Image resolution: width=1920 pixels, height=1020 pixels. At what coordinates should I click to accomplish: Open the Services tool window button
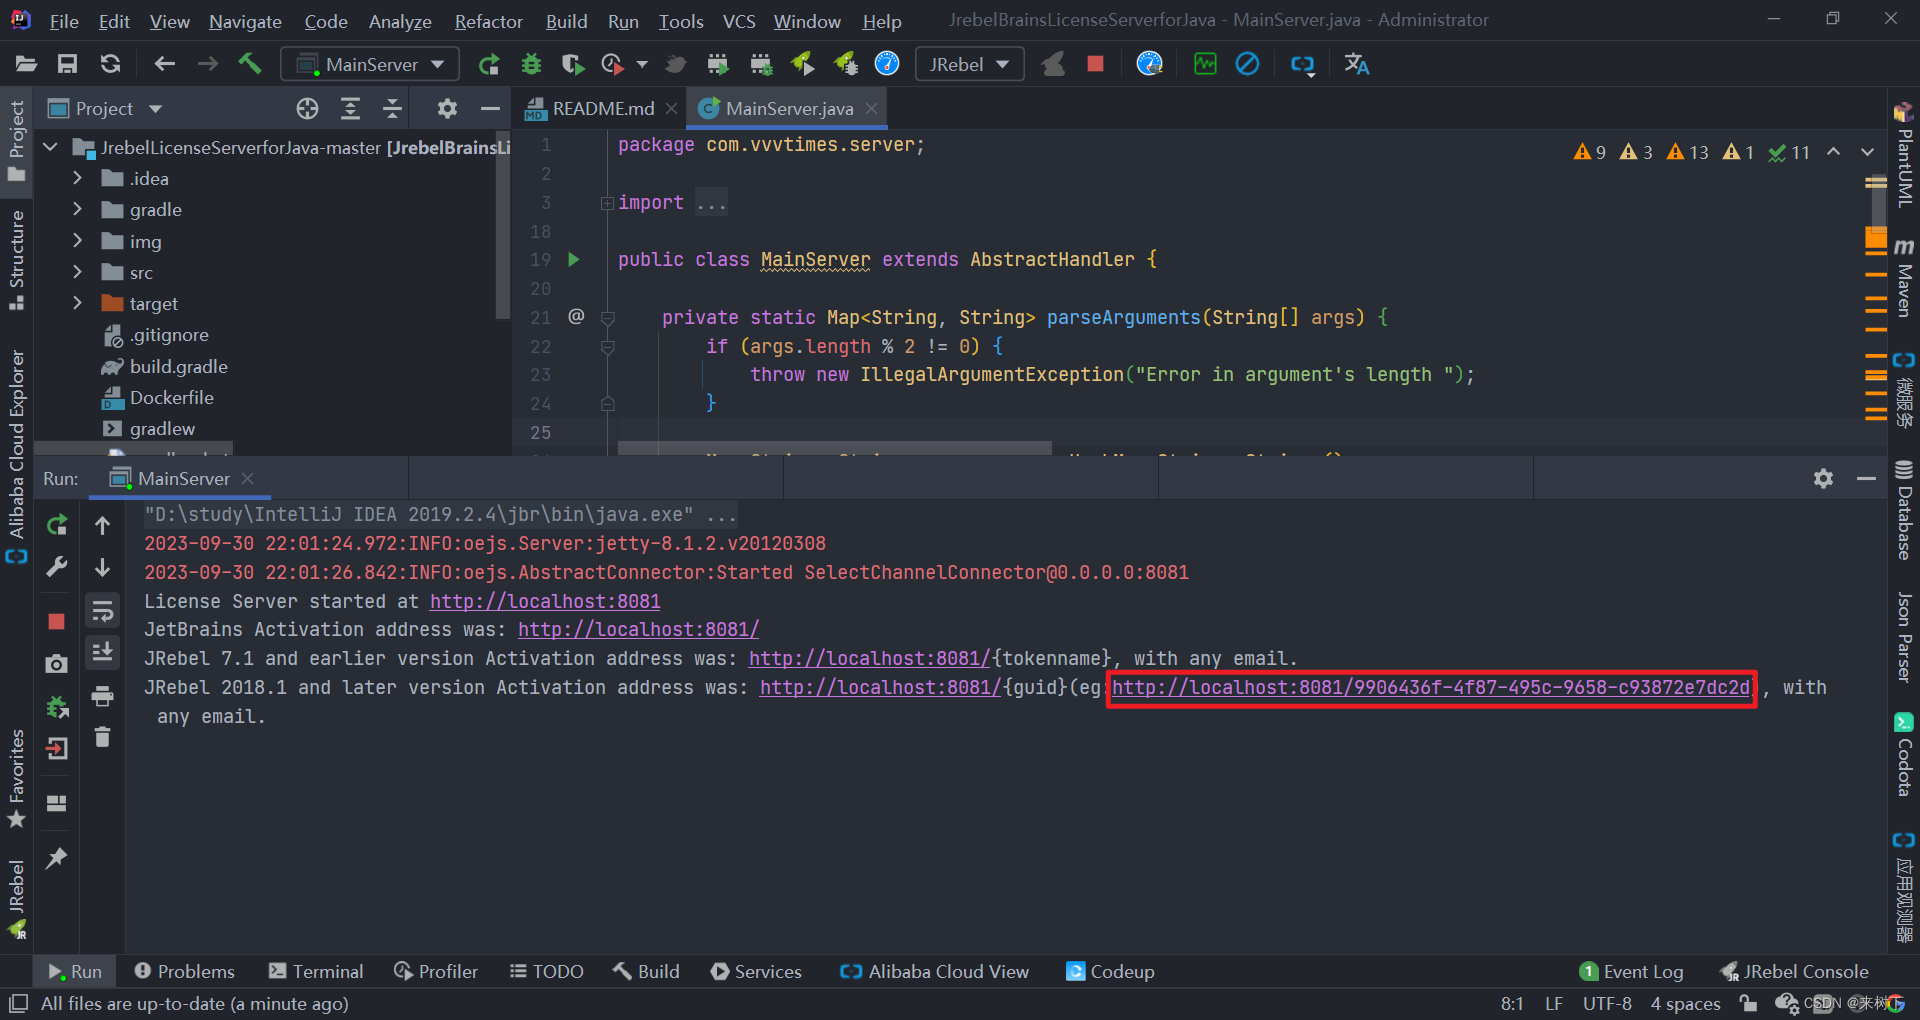(x=756, y=971)
